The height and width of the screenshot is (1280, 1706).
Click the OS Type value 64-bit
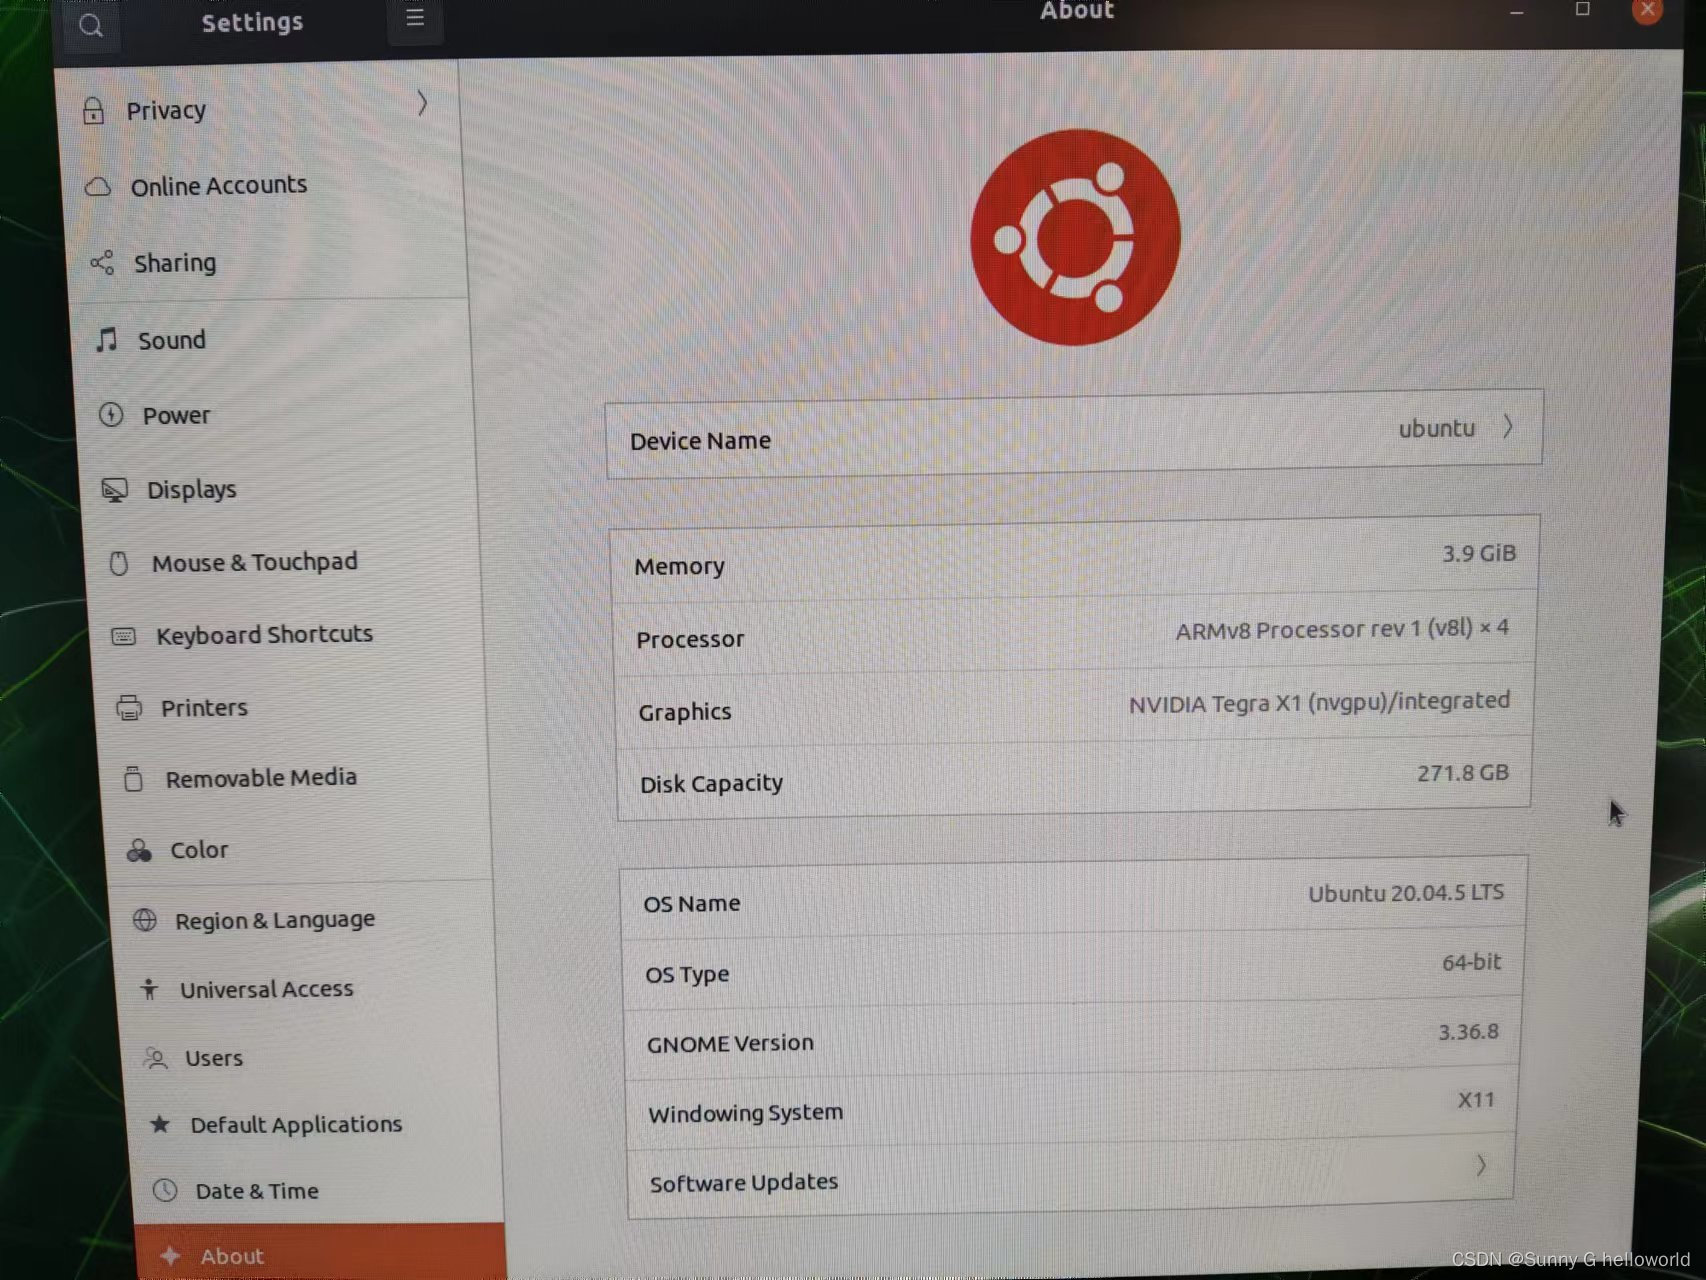[1471, 962]
